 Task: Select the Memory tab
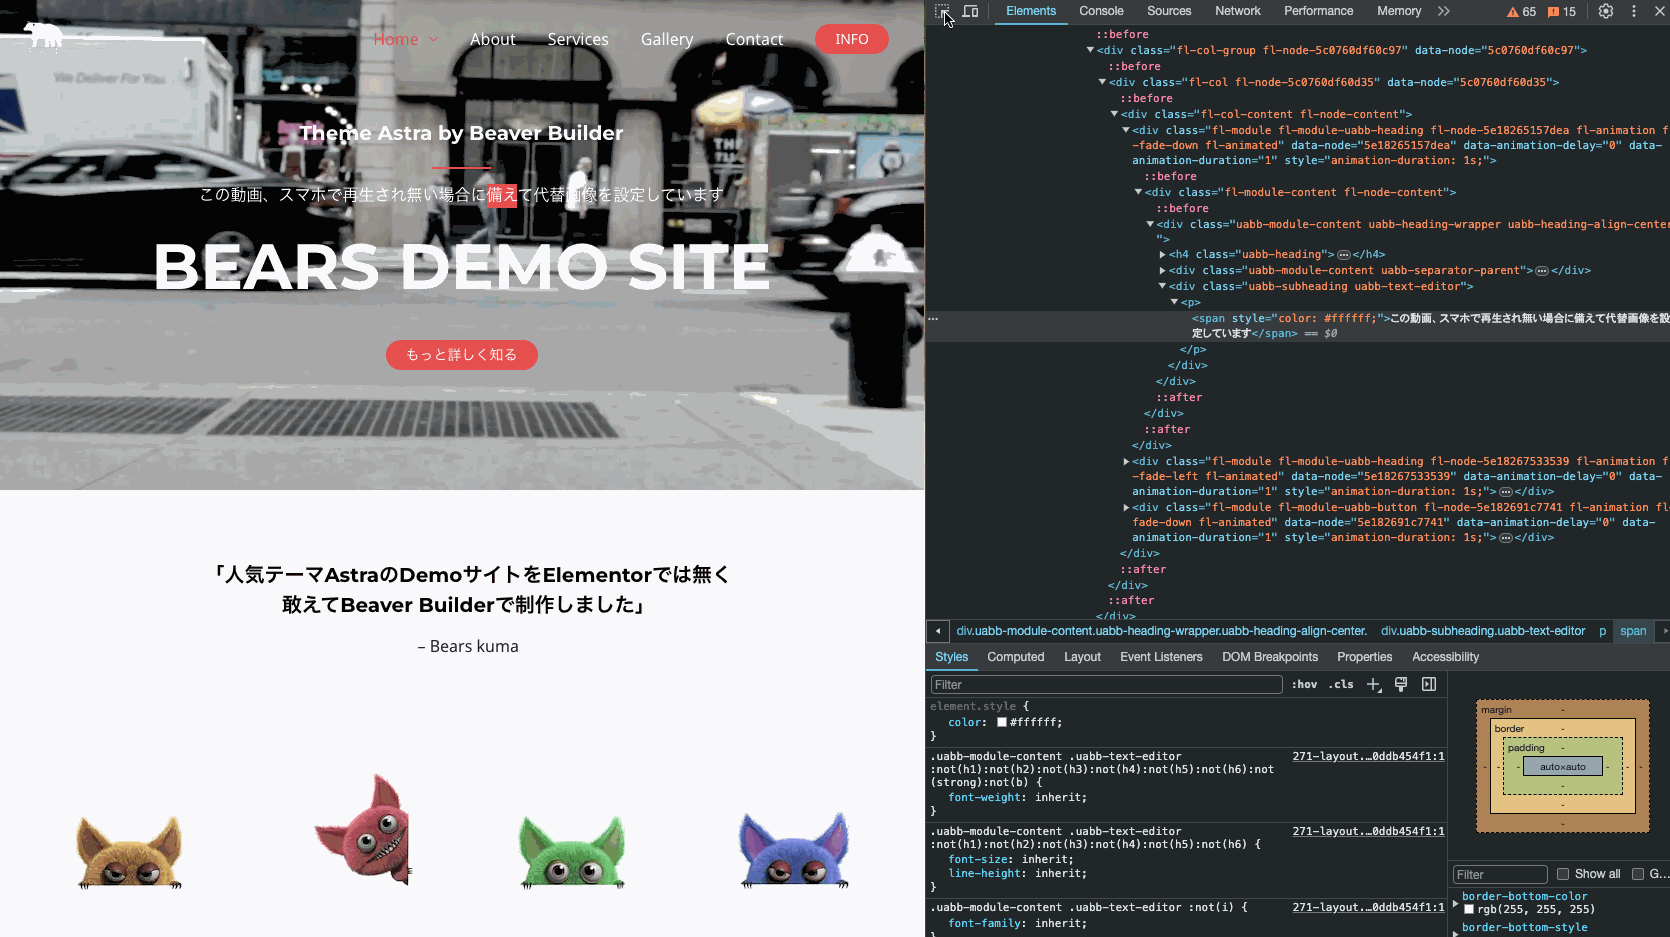[1399, 11]
